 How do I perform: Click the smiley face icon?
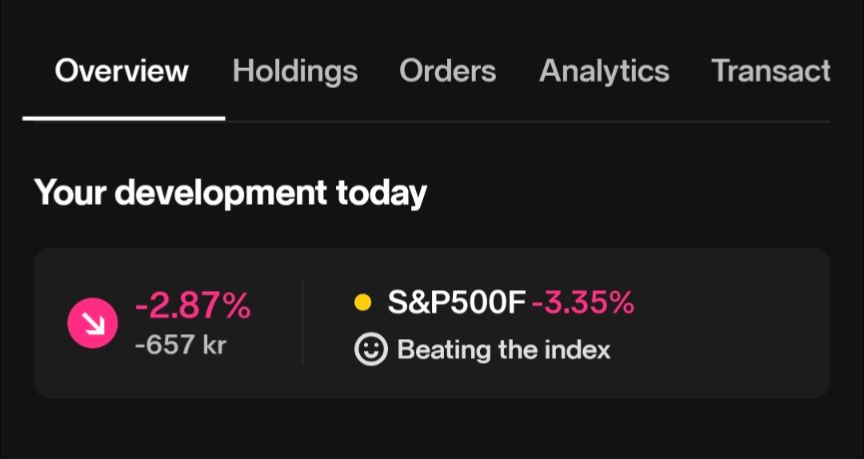point(371,349)
